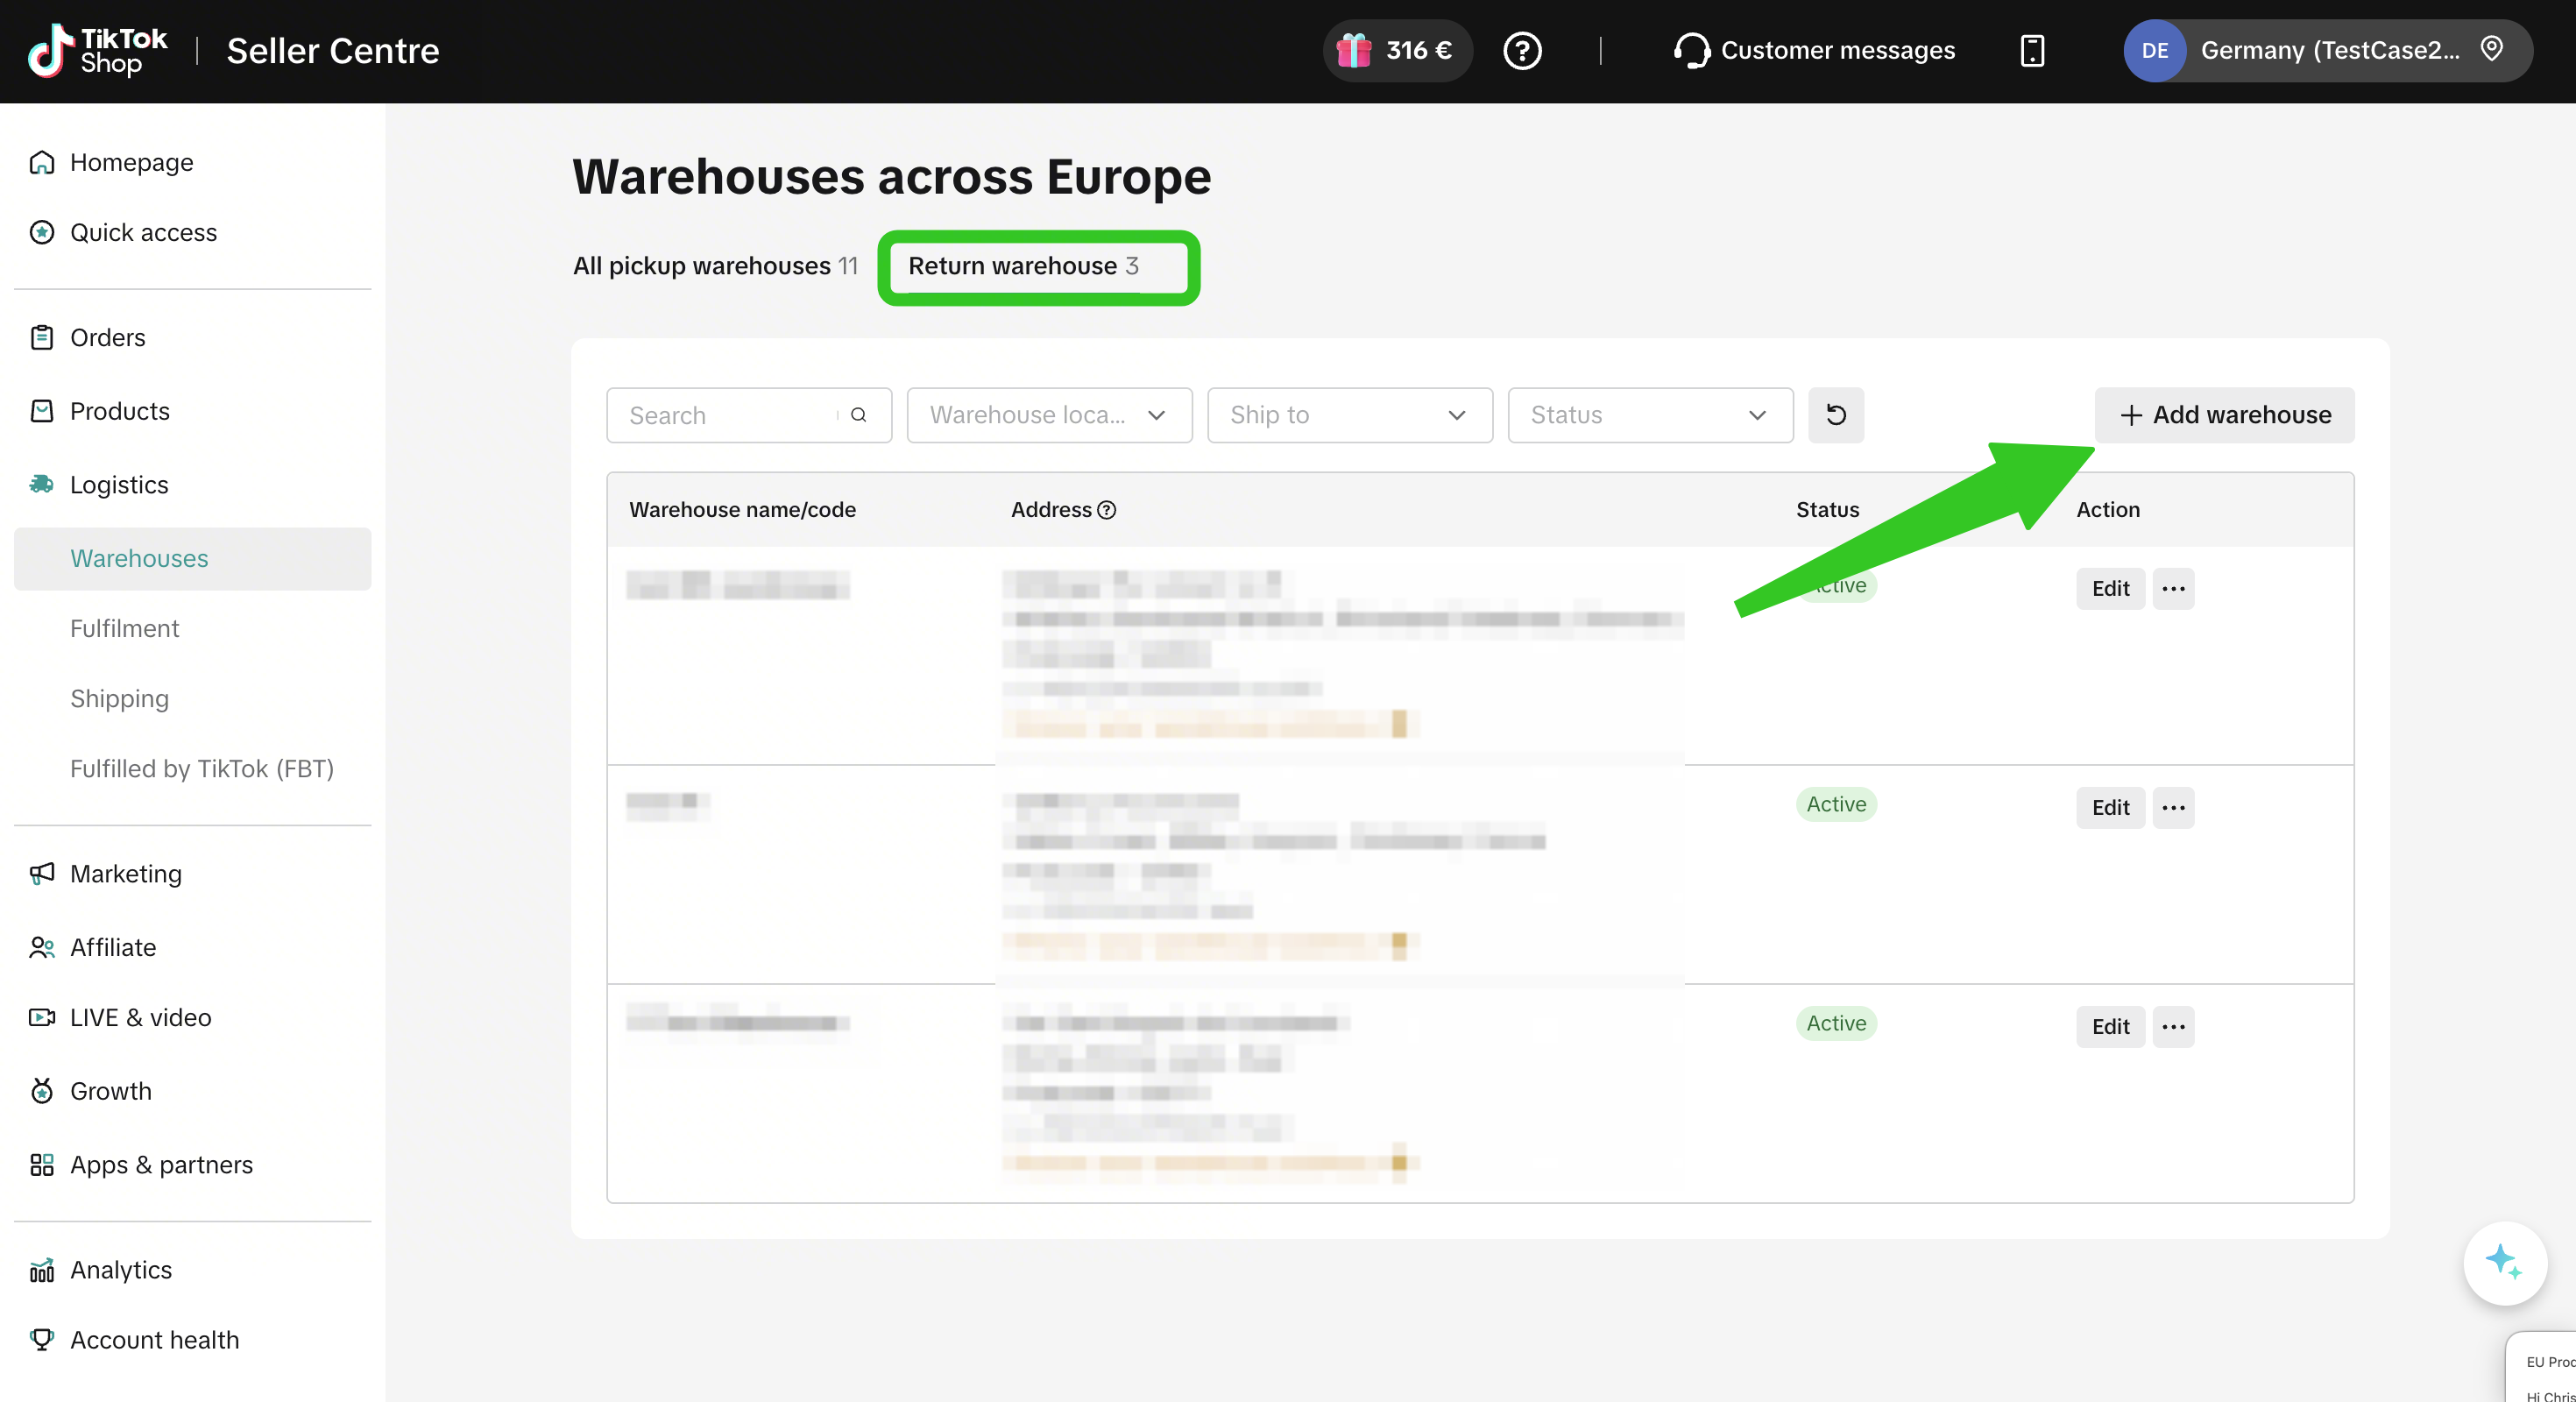Switch to All pickup warehouses tab
The height and width of the screenshot is (1402, 2576).
714,266
